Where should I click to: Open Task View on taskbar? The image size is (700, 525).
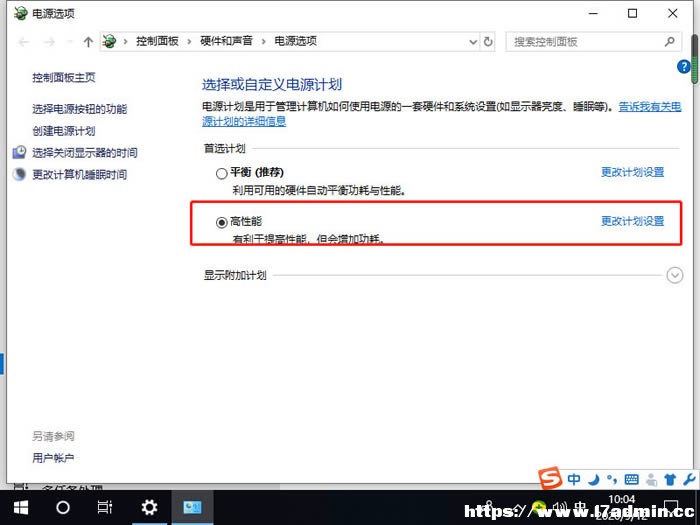coord(105,508)
